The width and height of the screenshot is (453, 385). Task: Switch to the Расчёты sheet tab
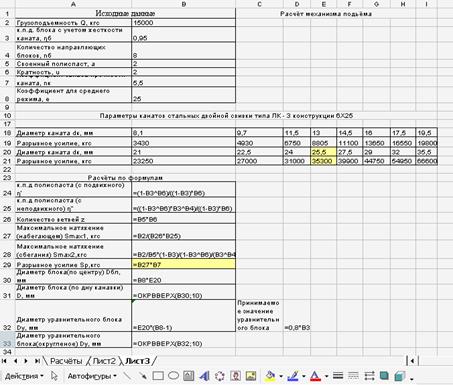[x=66, y=361]
